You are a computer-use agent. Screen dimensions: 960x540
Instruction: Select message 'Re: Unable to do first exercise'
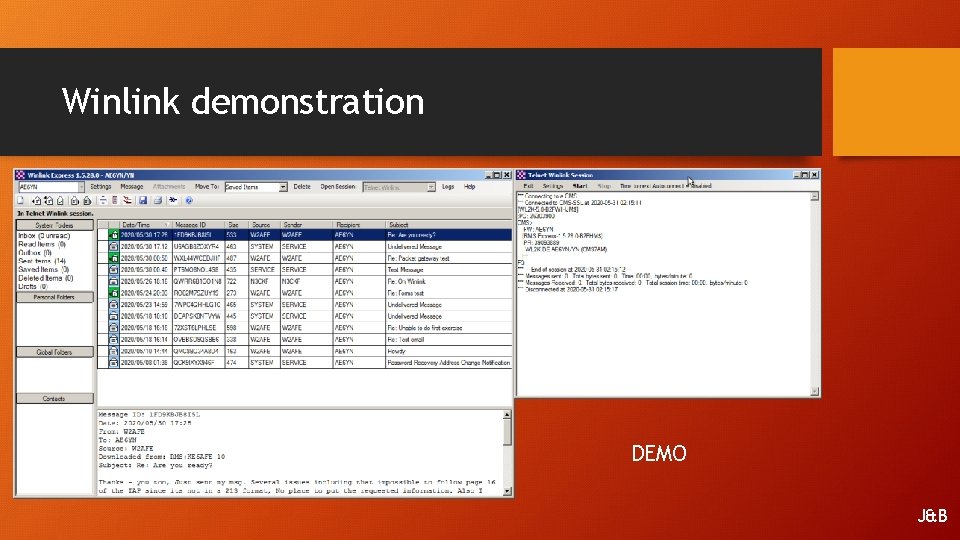305,328
